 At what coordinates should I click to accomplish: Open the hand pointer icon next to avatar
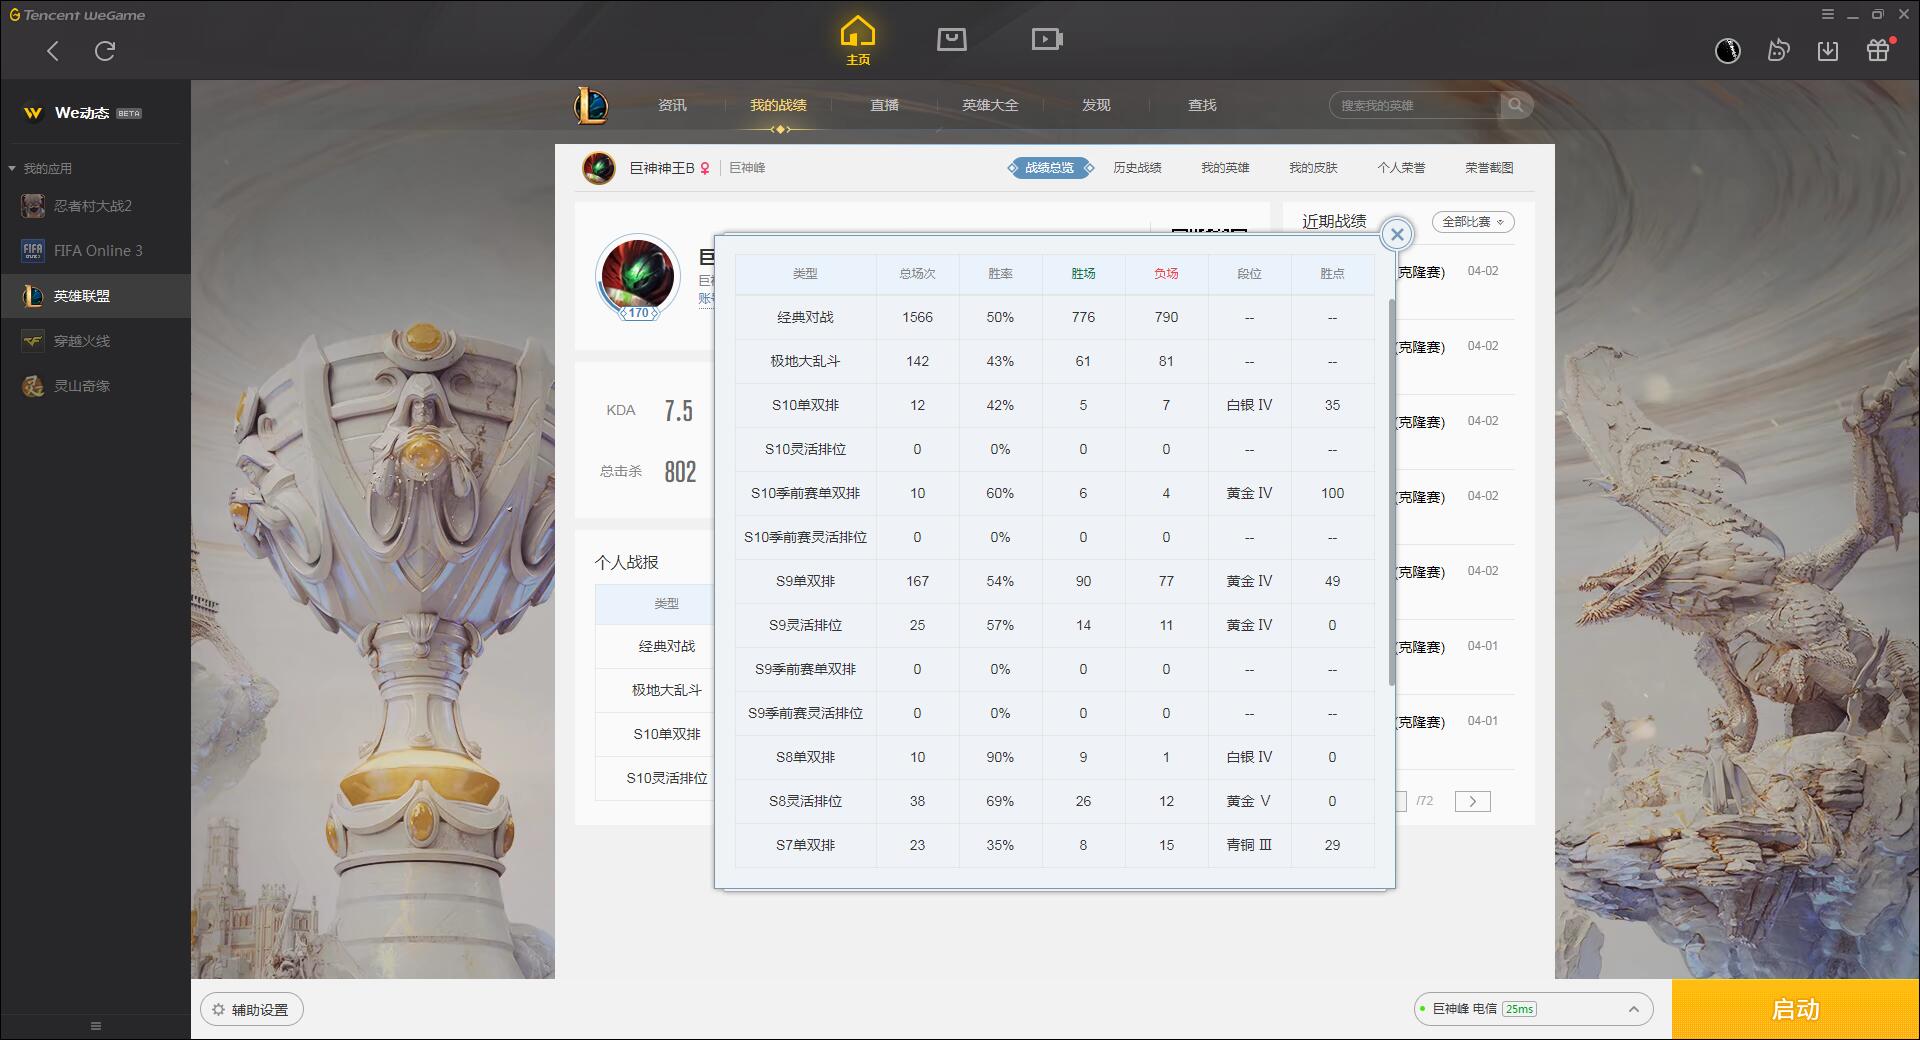1778,50
